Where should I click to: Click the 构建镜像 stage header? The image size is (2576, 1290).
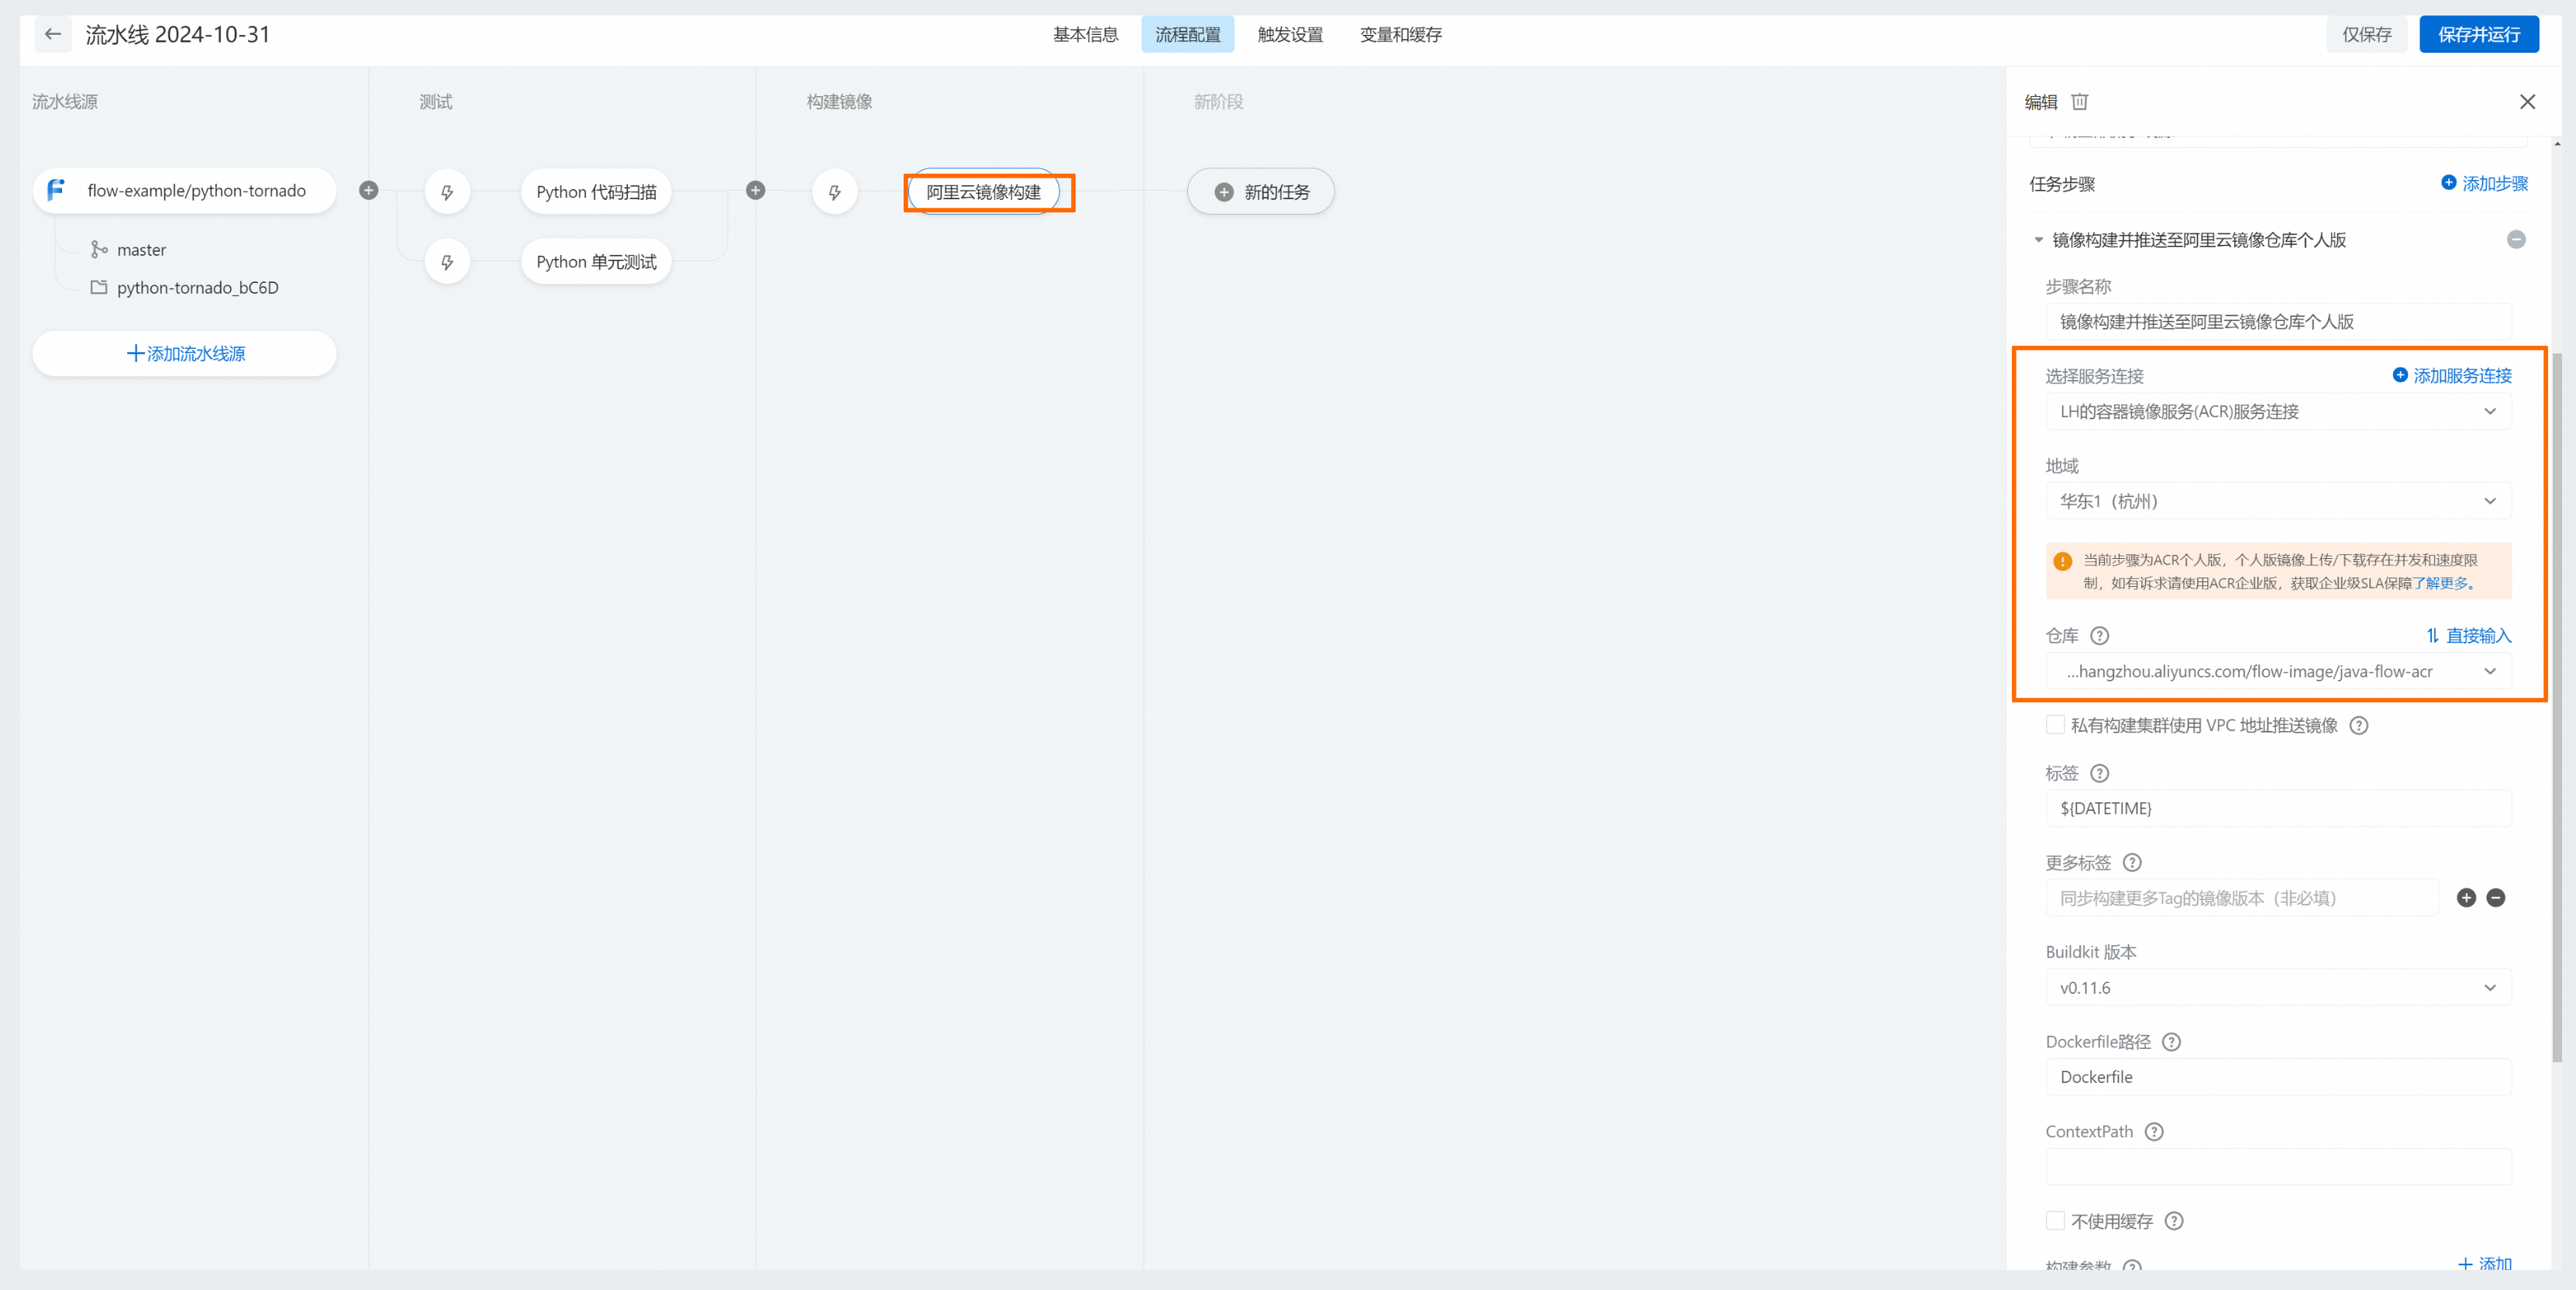(x=839, y=102)
